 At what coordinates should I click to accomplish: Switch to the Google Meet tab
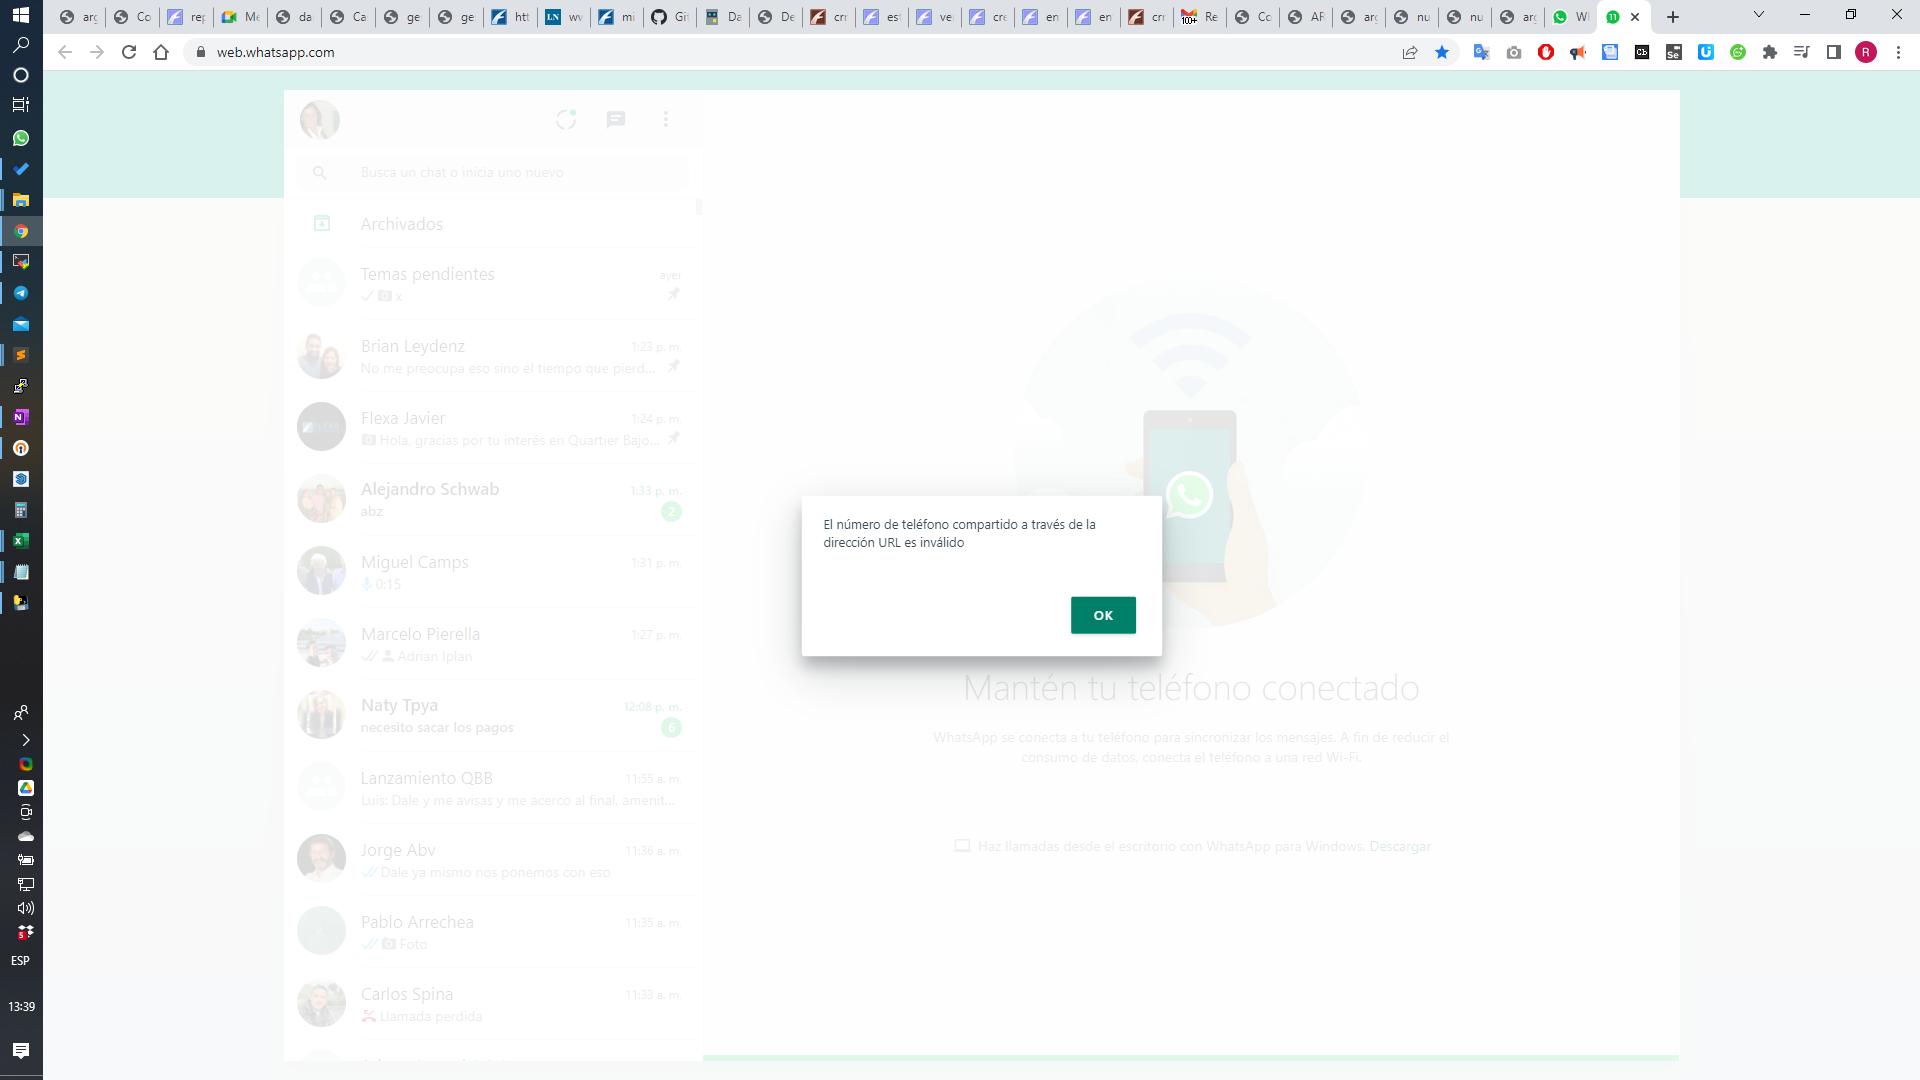coord(240,17)
